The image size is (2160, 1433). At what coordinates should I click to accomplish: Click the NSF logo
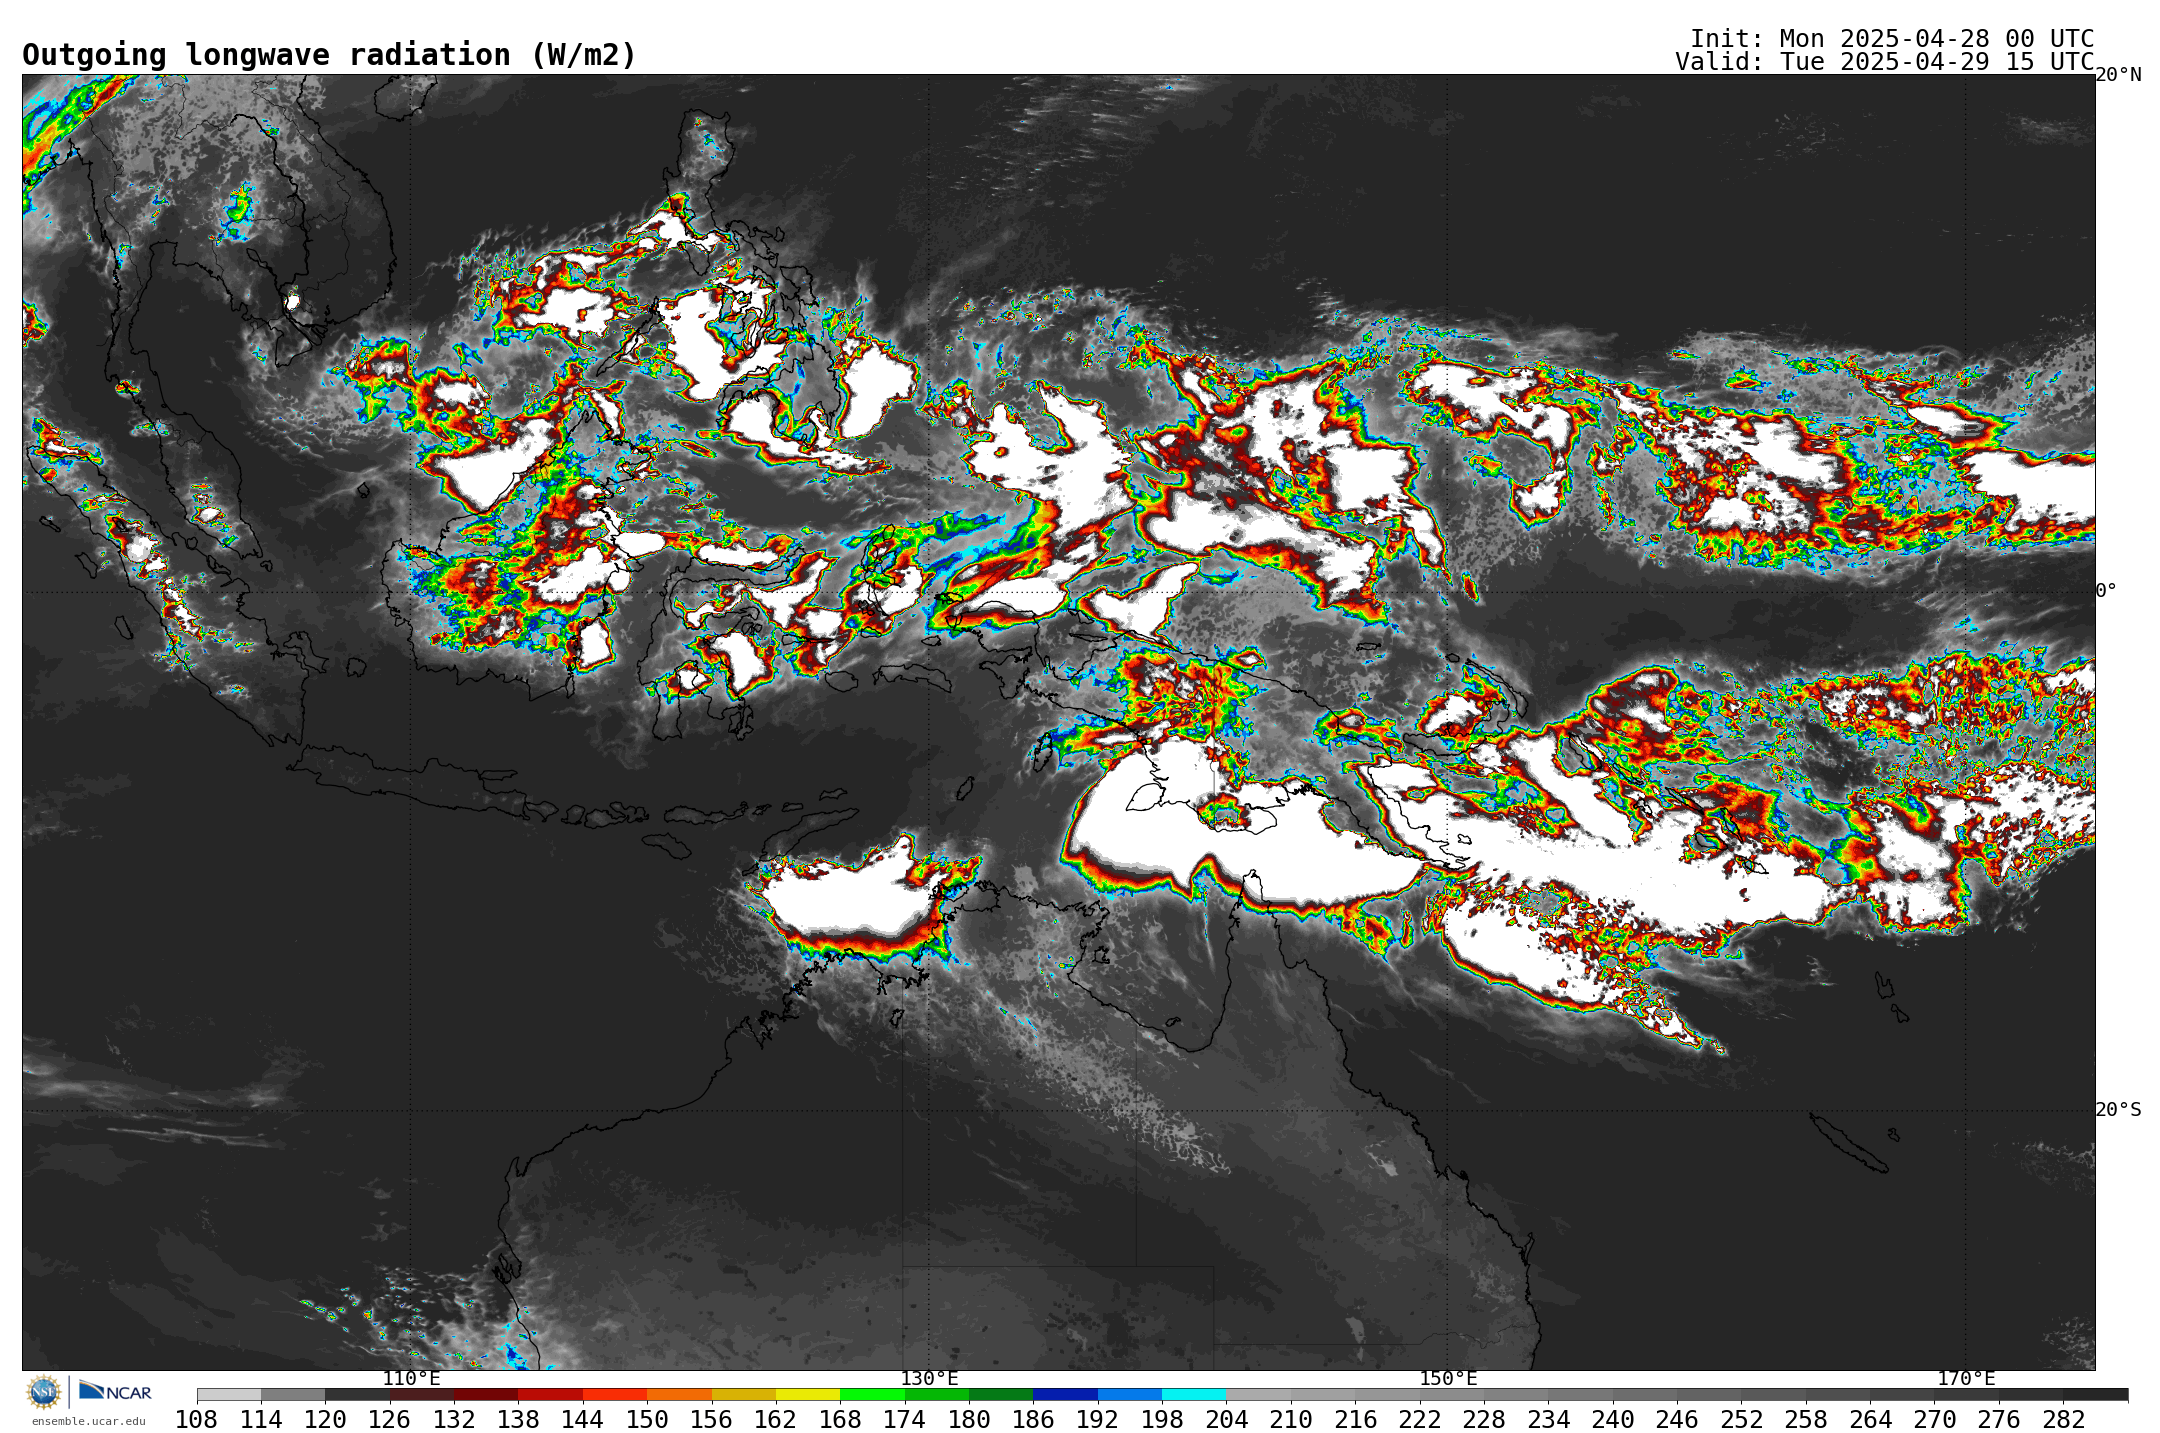[44, 1391]
